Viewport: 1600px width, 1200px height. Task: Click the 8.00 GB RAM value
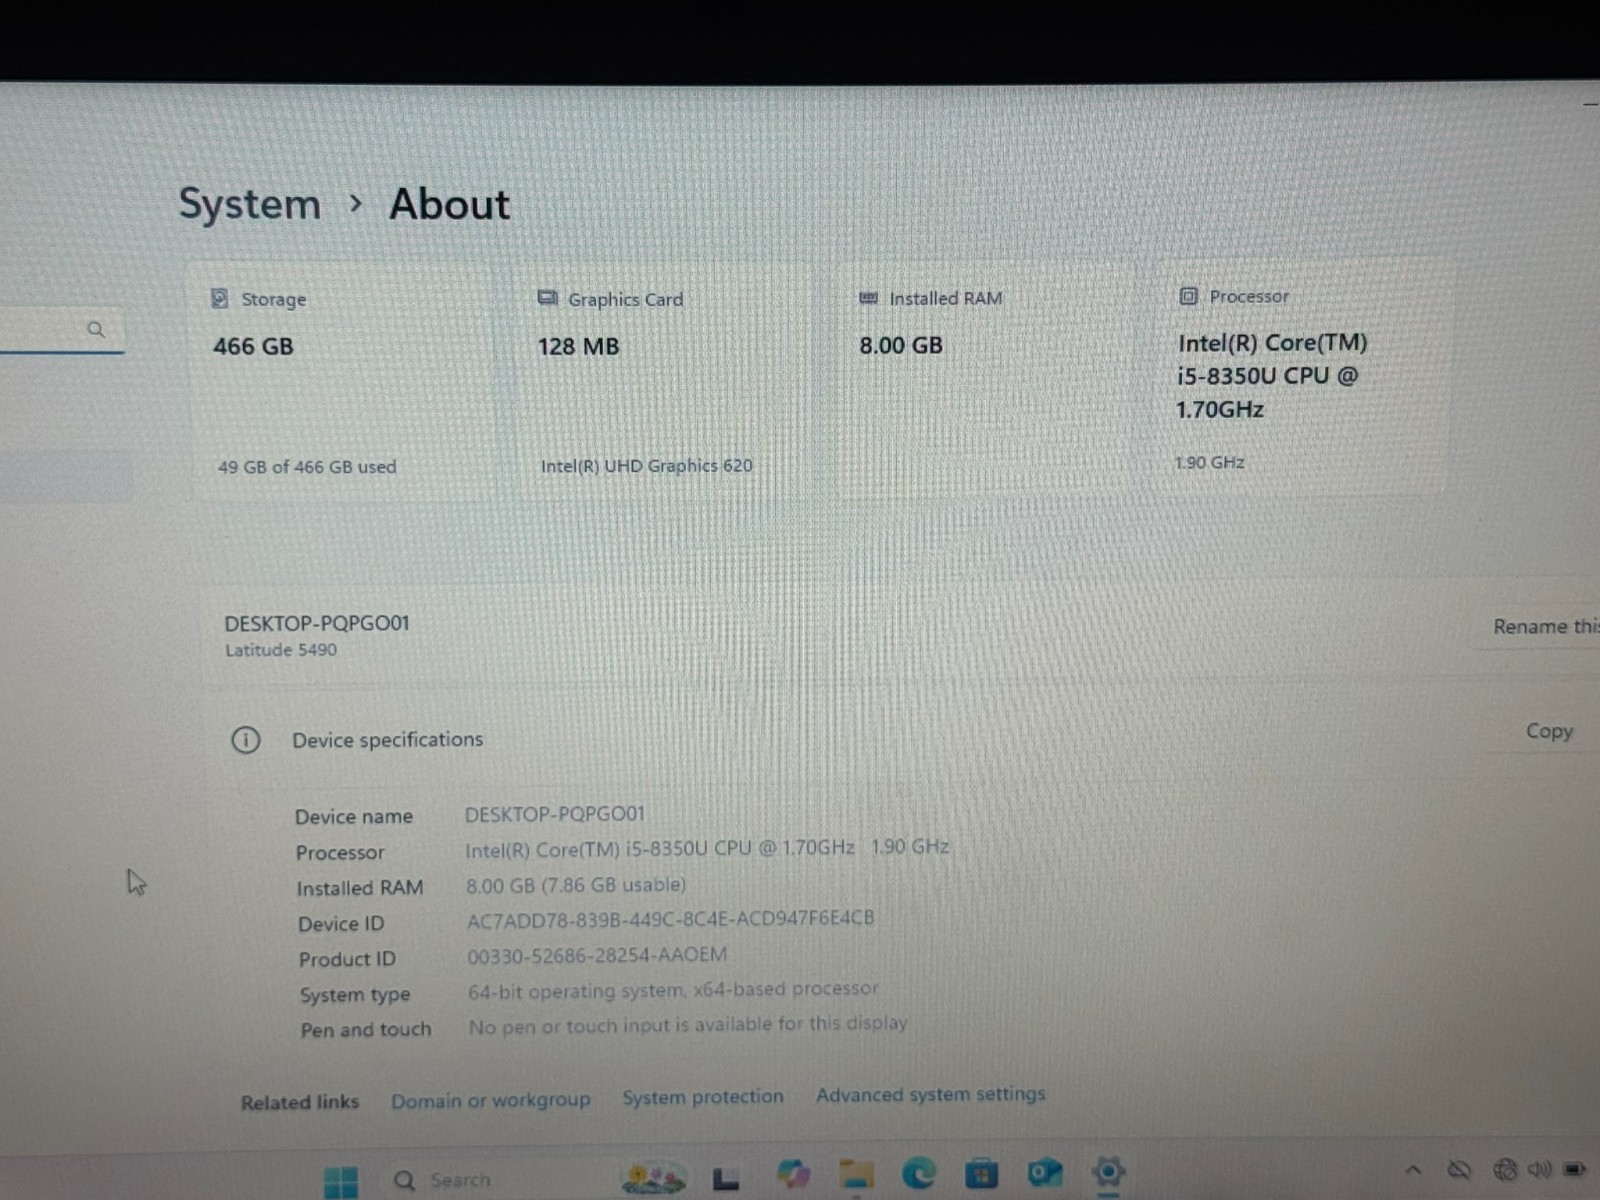900,346
